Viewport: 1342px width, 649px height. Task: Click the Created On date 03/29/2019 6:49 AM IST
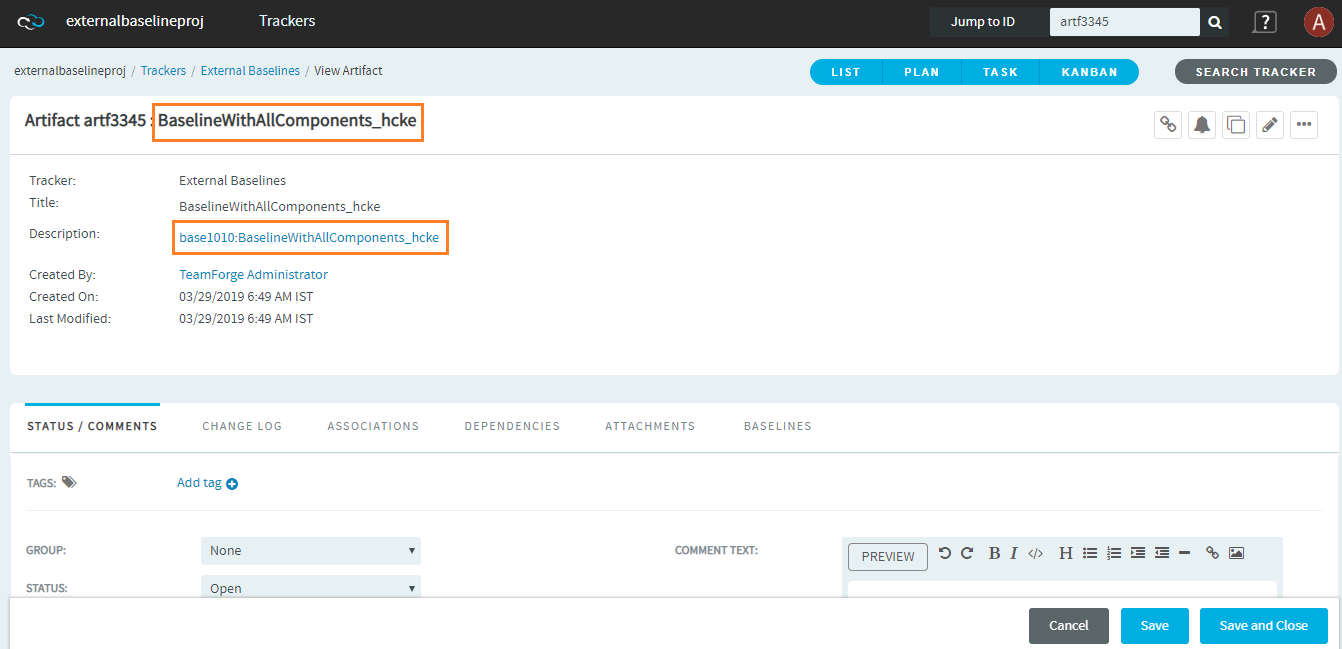[246, 297]
